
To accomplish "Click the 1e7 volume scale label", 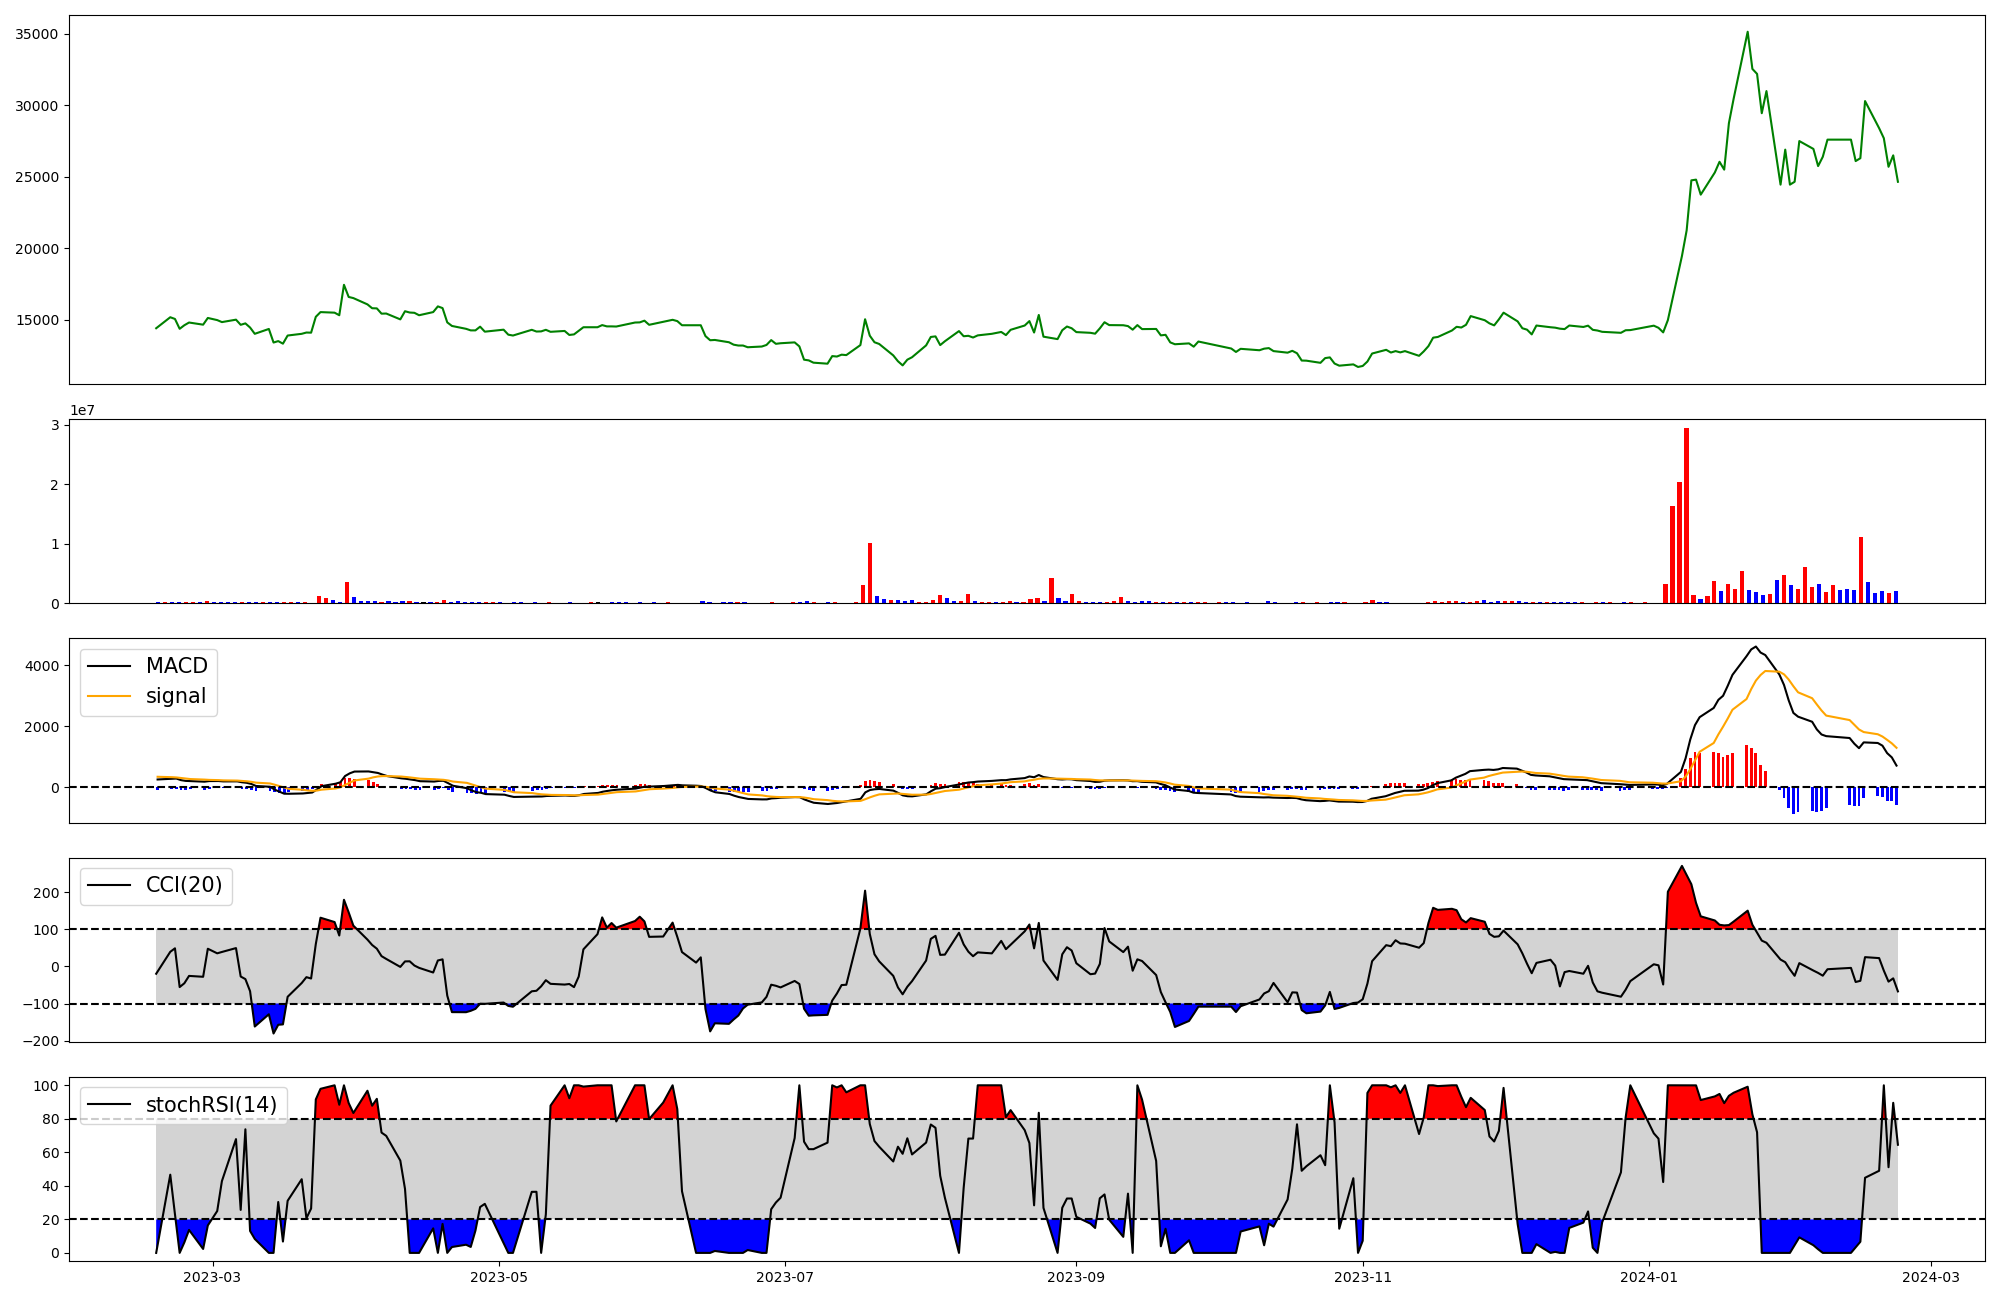I will (82, 410).
